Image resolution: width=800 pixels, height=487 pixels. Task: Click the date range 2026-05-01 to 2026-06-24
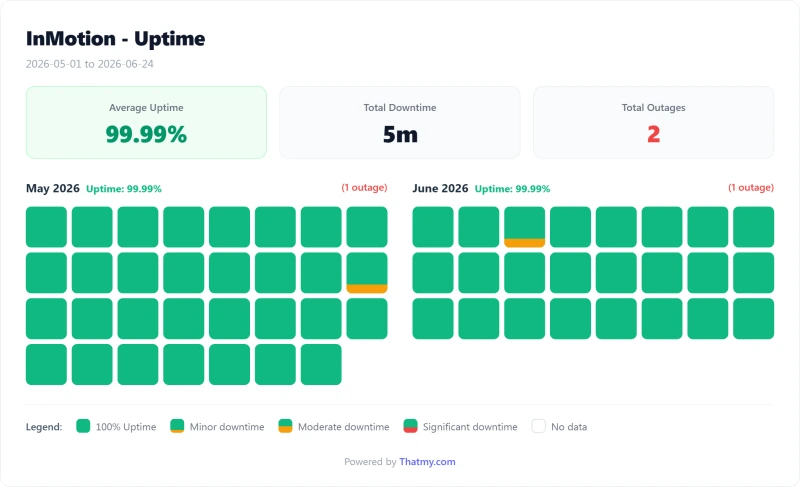point(90,64)
